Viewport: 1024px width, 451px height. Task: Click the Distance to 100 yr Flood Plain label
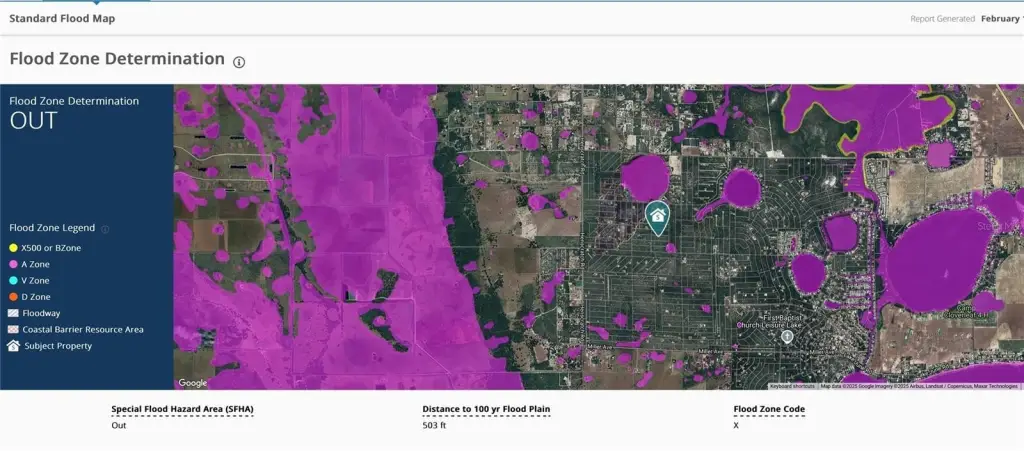[486, 409]
